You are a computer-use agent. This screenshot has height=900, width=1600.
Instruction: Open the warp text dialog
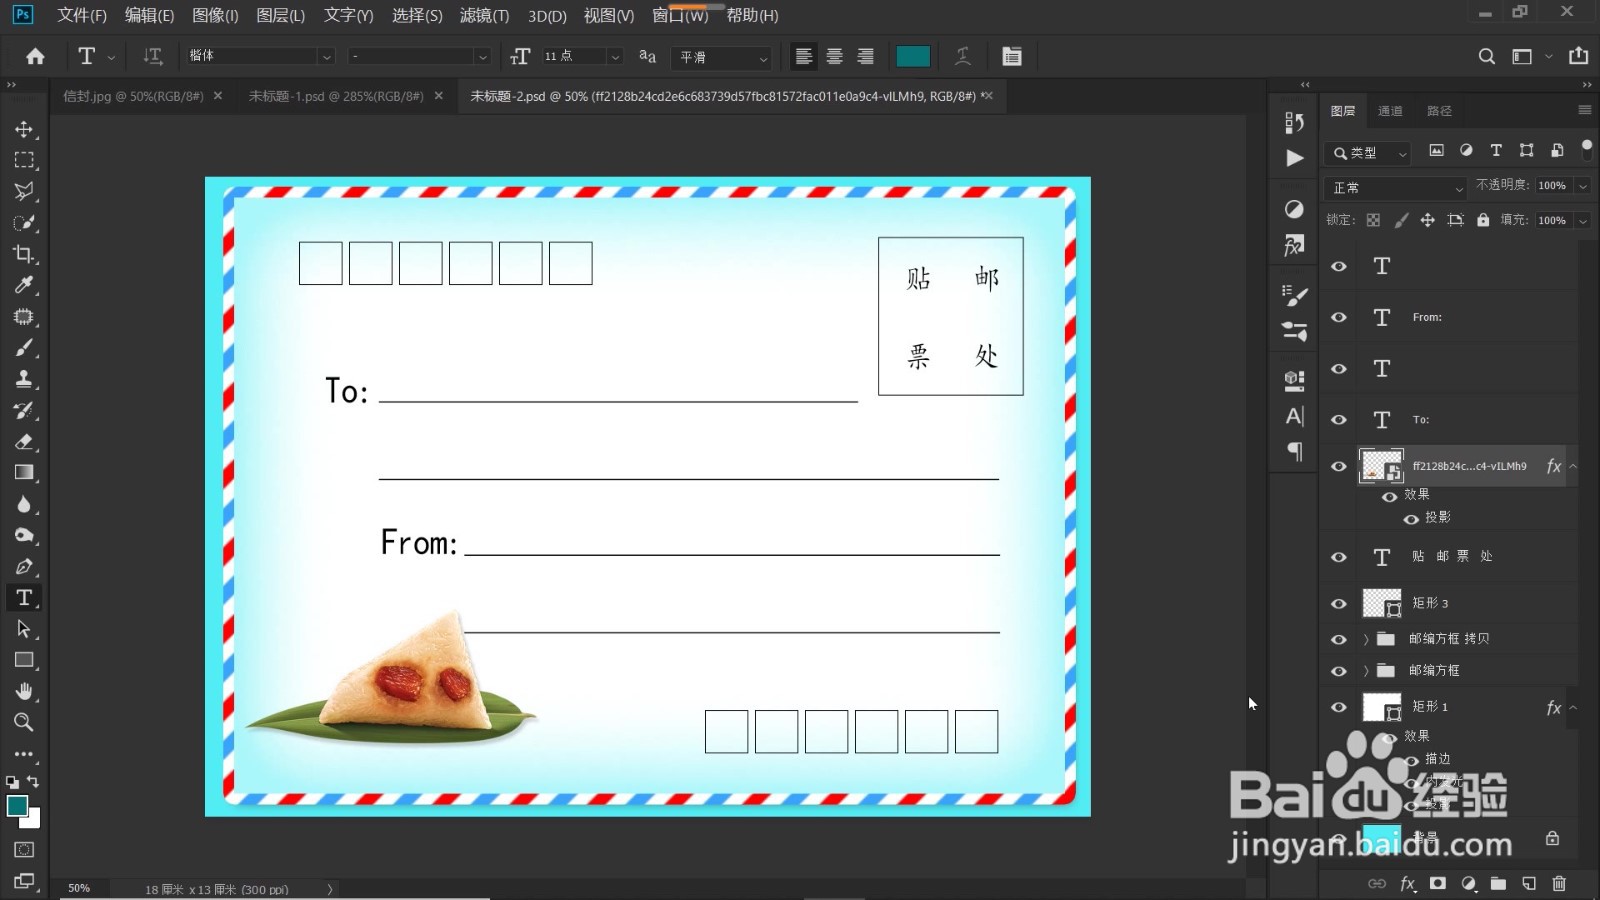pos(963,57)
